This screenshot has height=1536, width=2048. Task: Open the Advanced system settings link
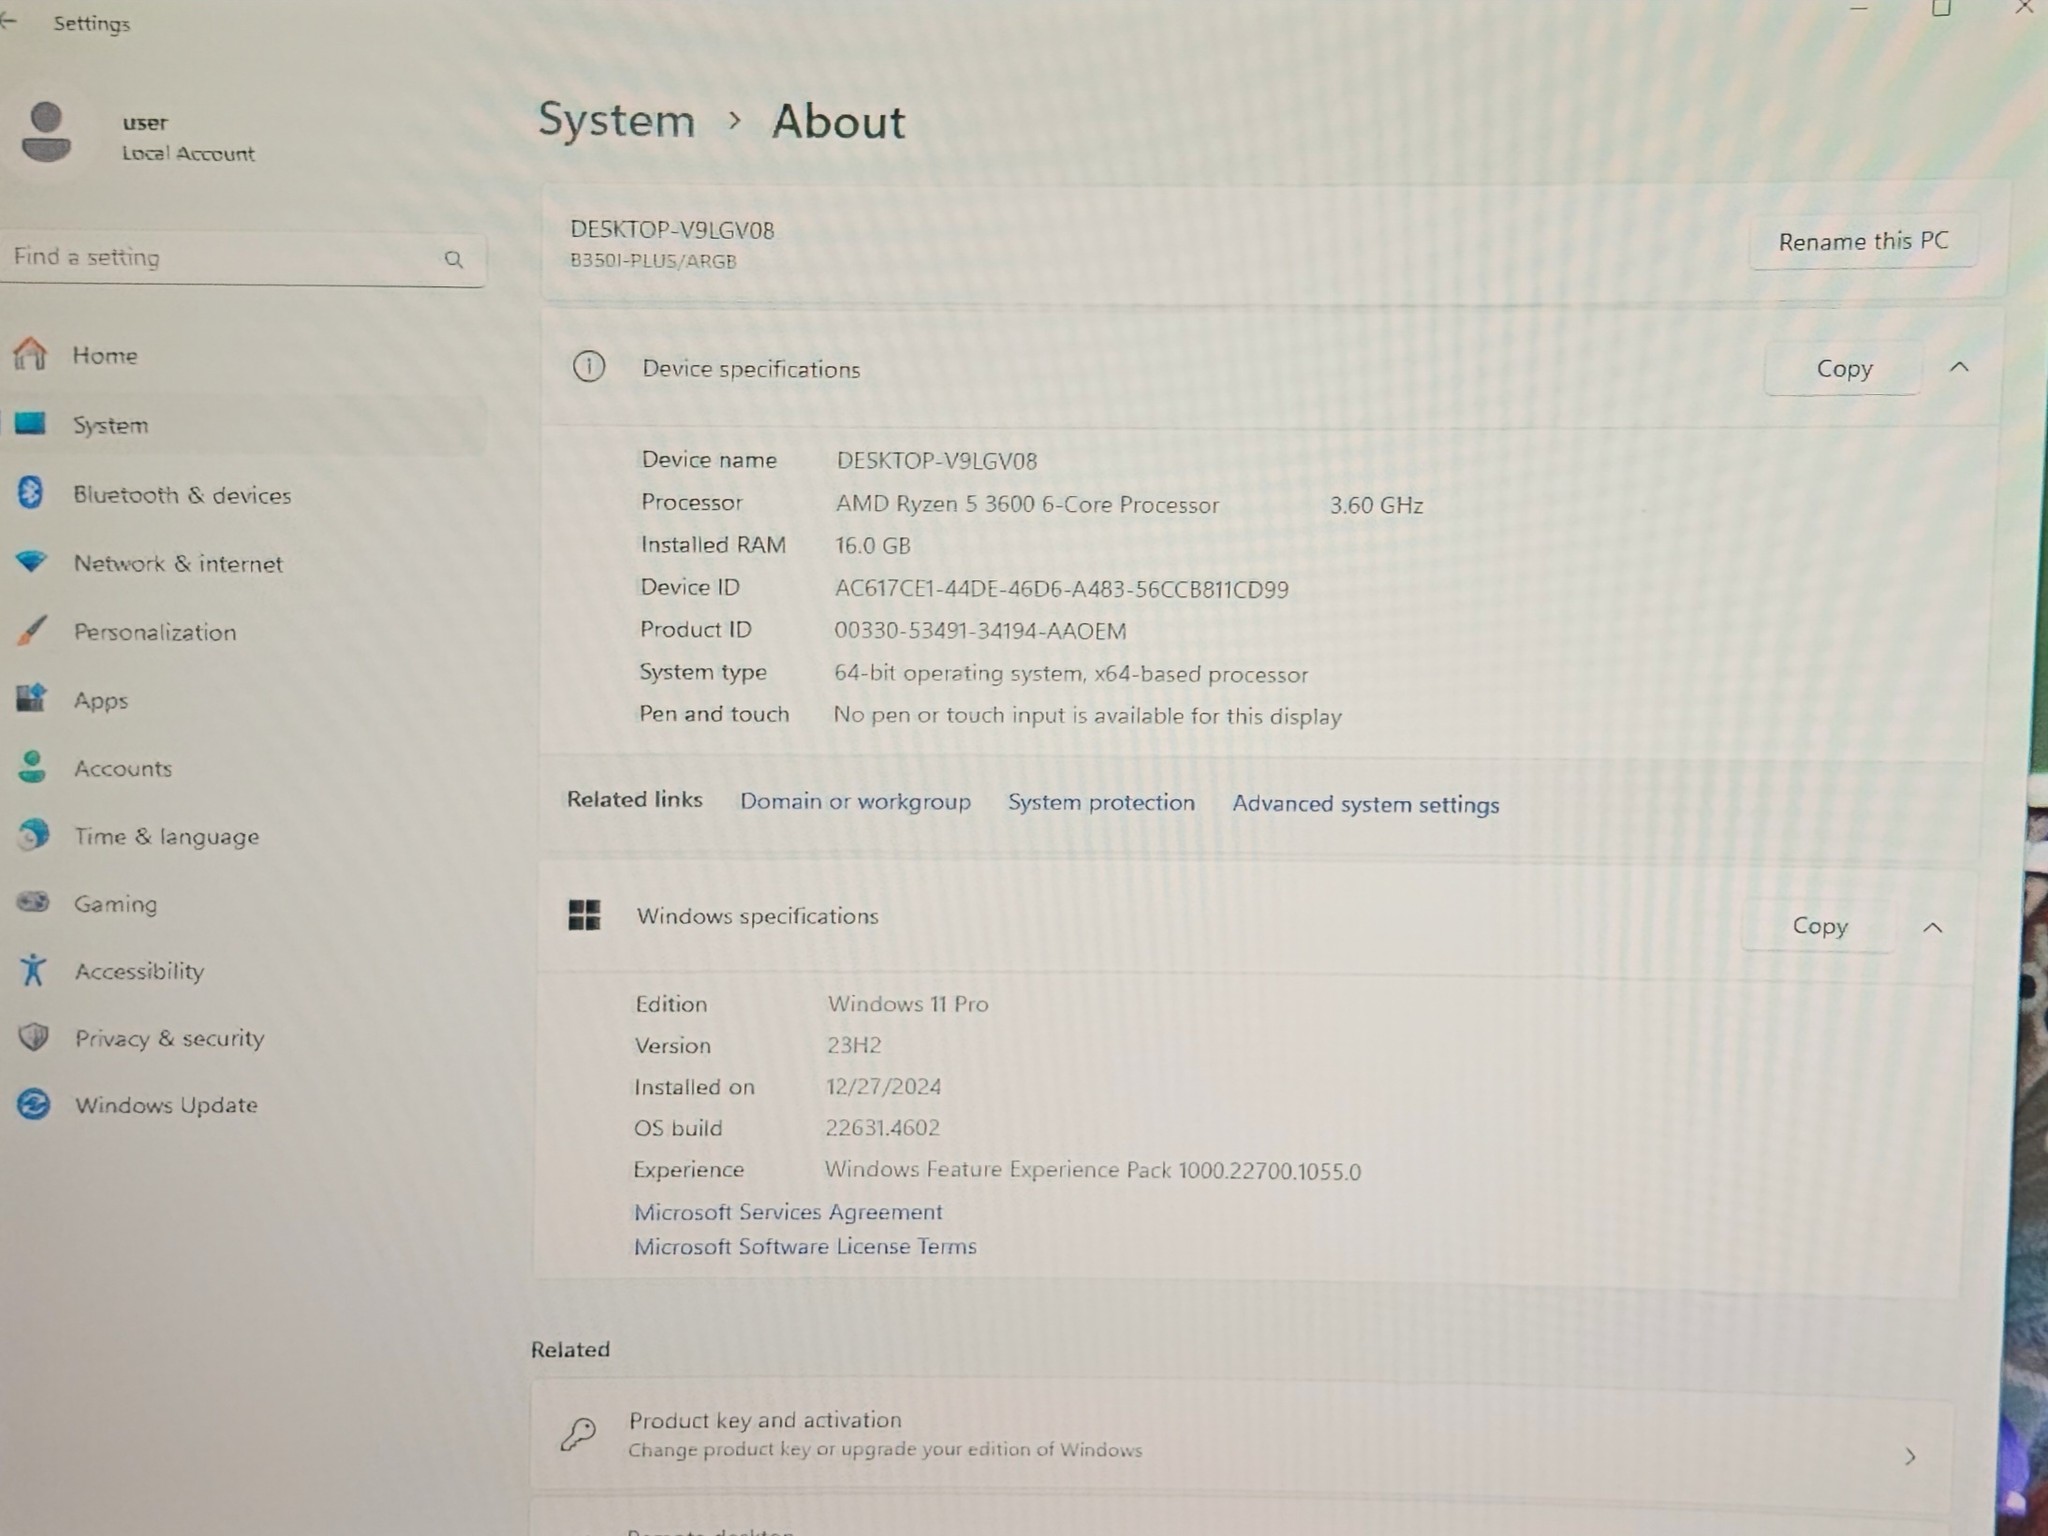[1365, 804]
